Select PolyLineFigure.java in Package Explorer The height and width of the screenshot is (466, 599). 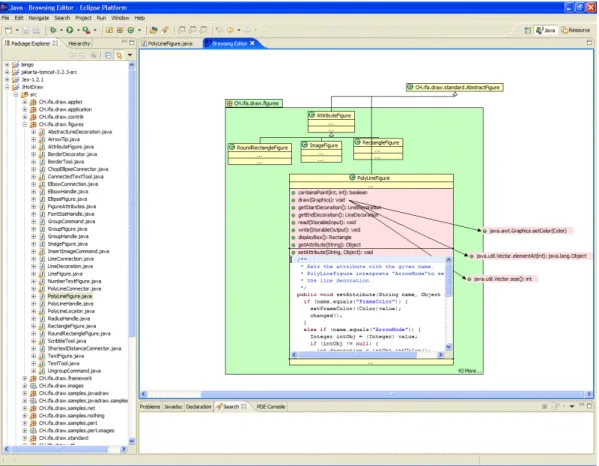[70, 296]
